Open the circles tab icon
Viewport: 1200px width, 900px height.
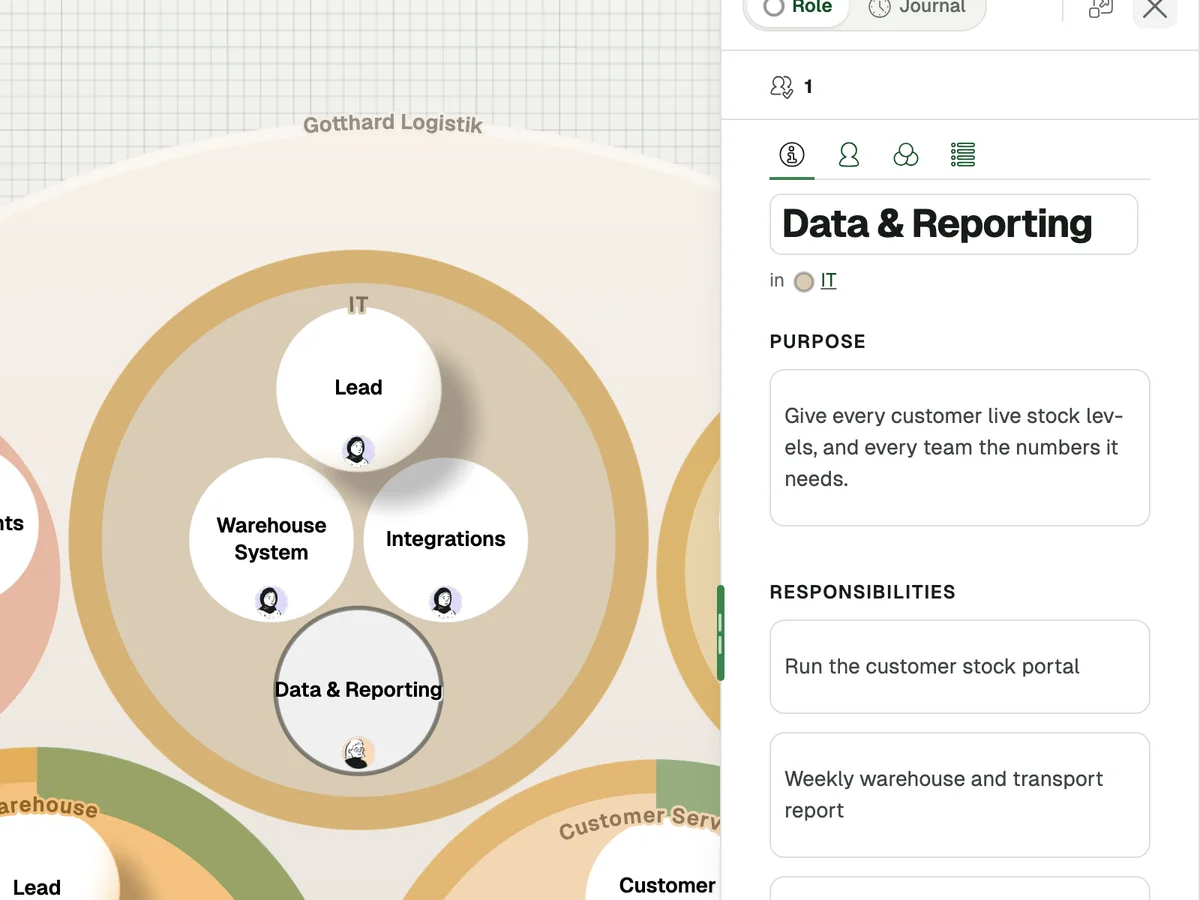906,155
